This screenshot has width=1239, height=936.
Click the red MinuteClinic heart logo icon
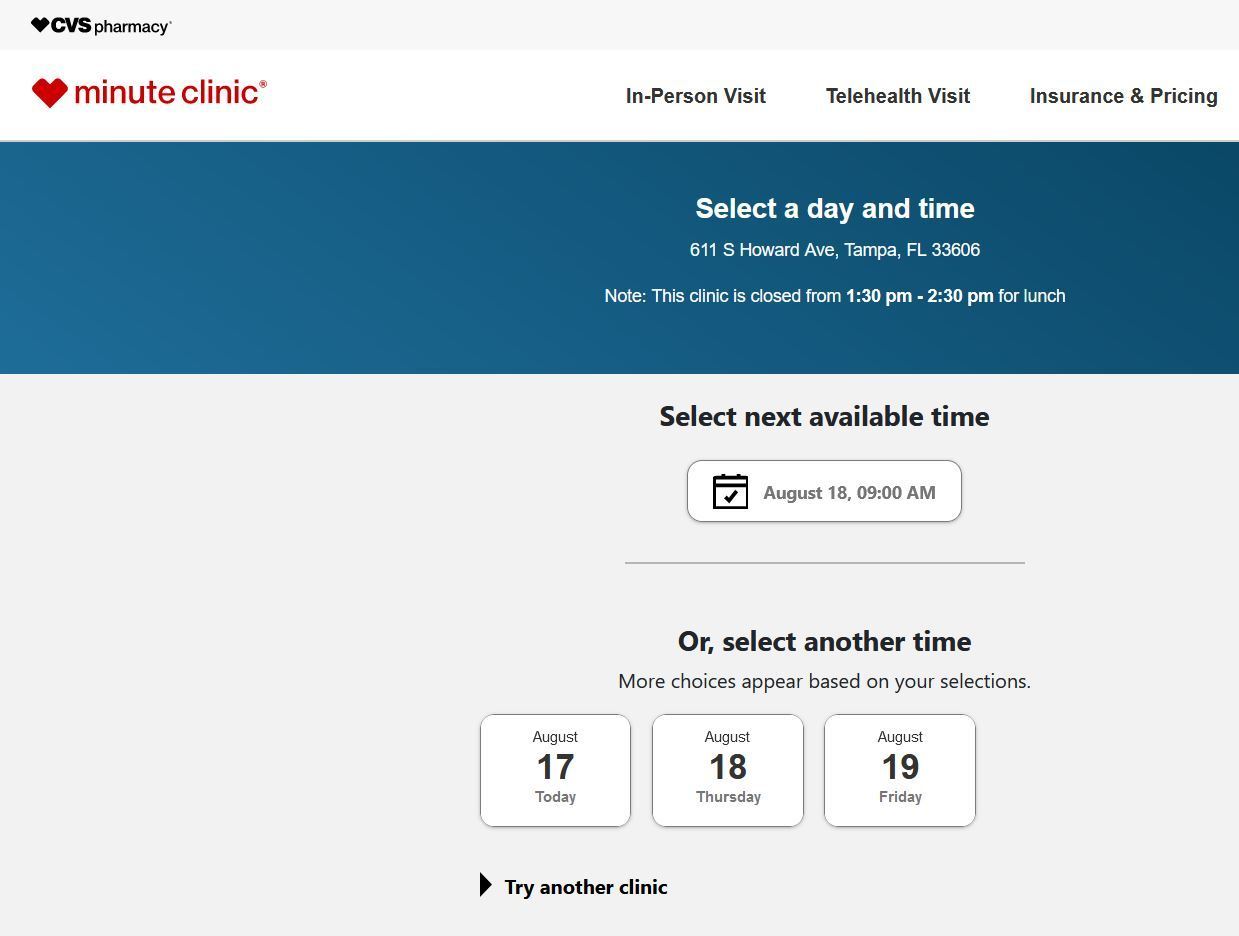pyautogui.click(x=49, y=93)
